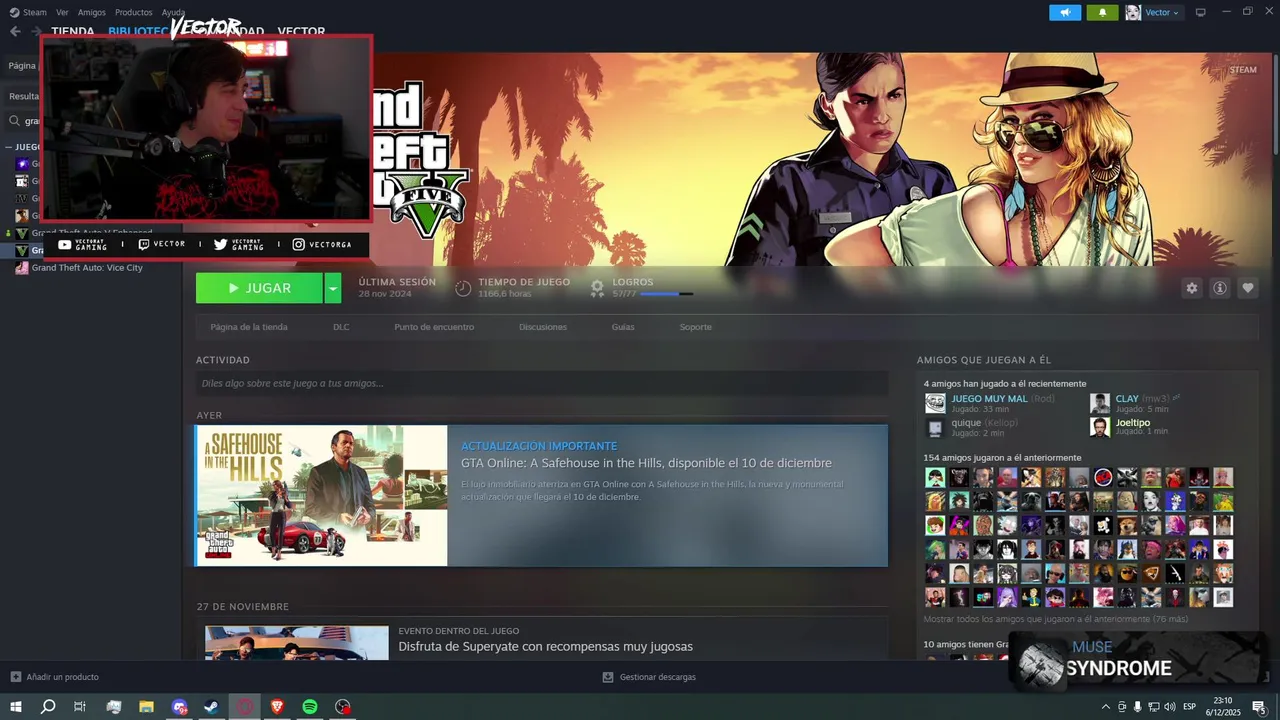Open the Superyate event thumbnail
Screen dimensions: 1280x720
[x=297, y=643]
